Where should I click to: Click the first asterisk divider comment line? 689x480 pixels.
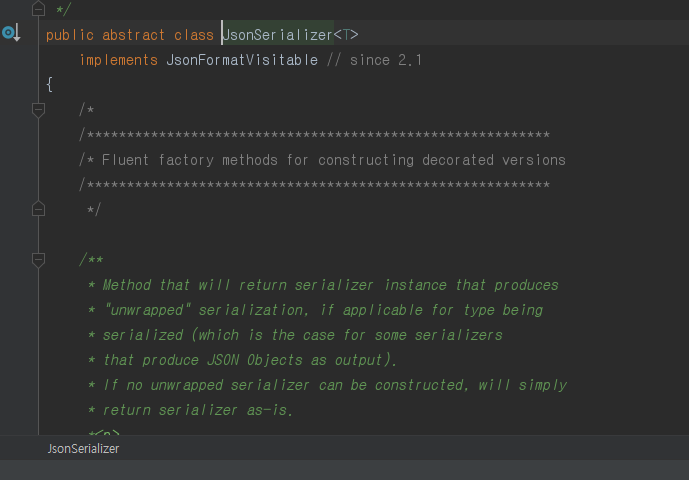tap(314, 135)
